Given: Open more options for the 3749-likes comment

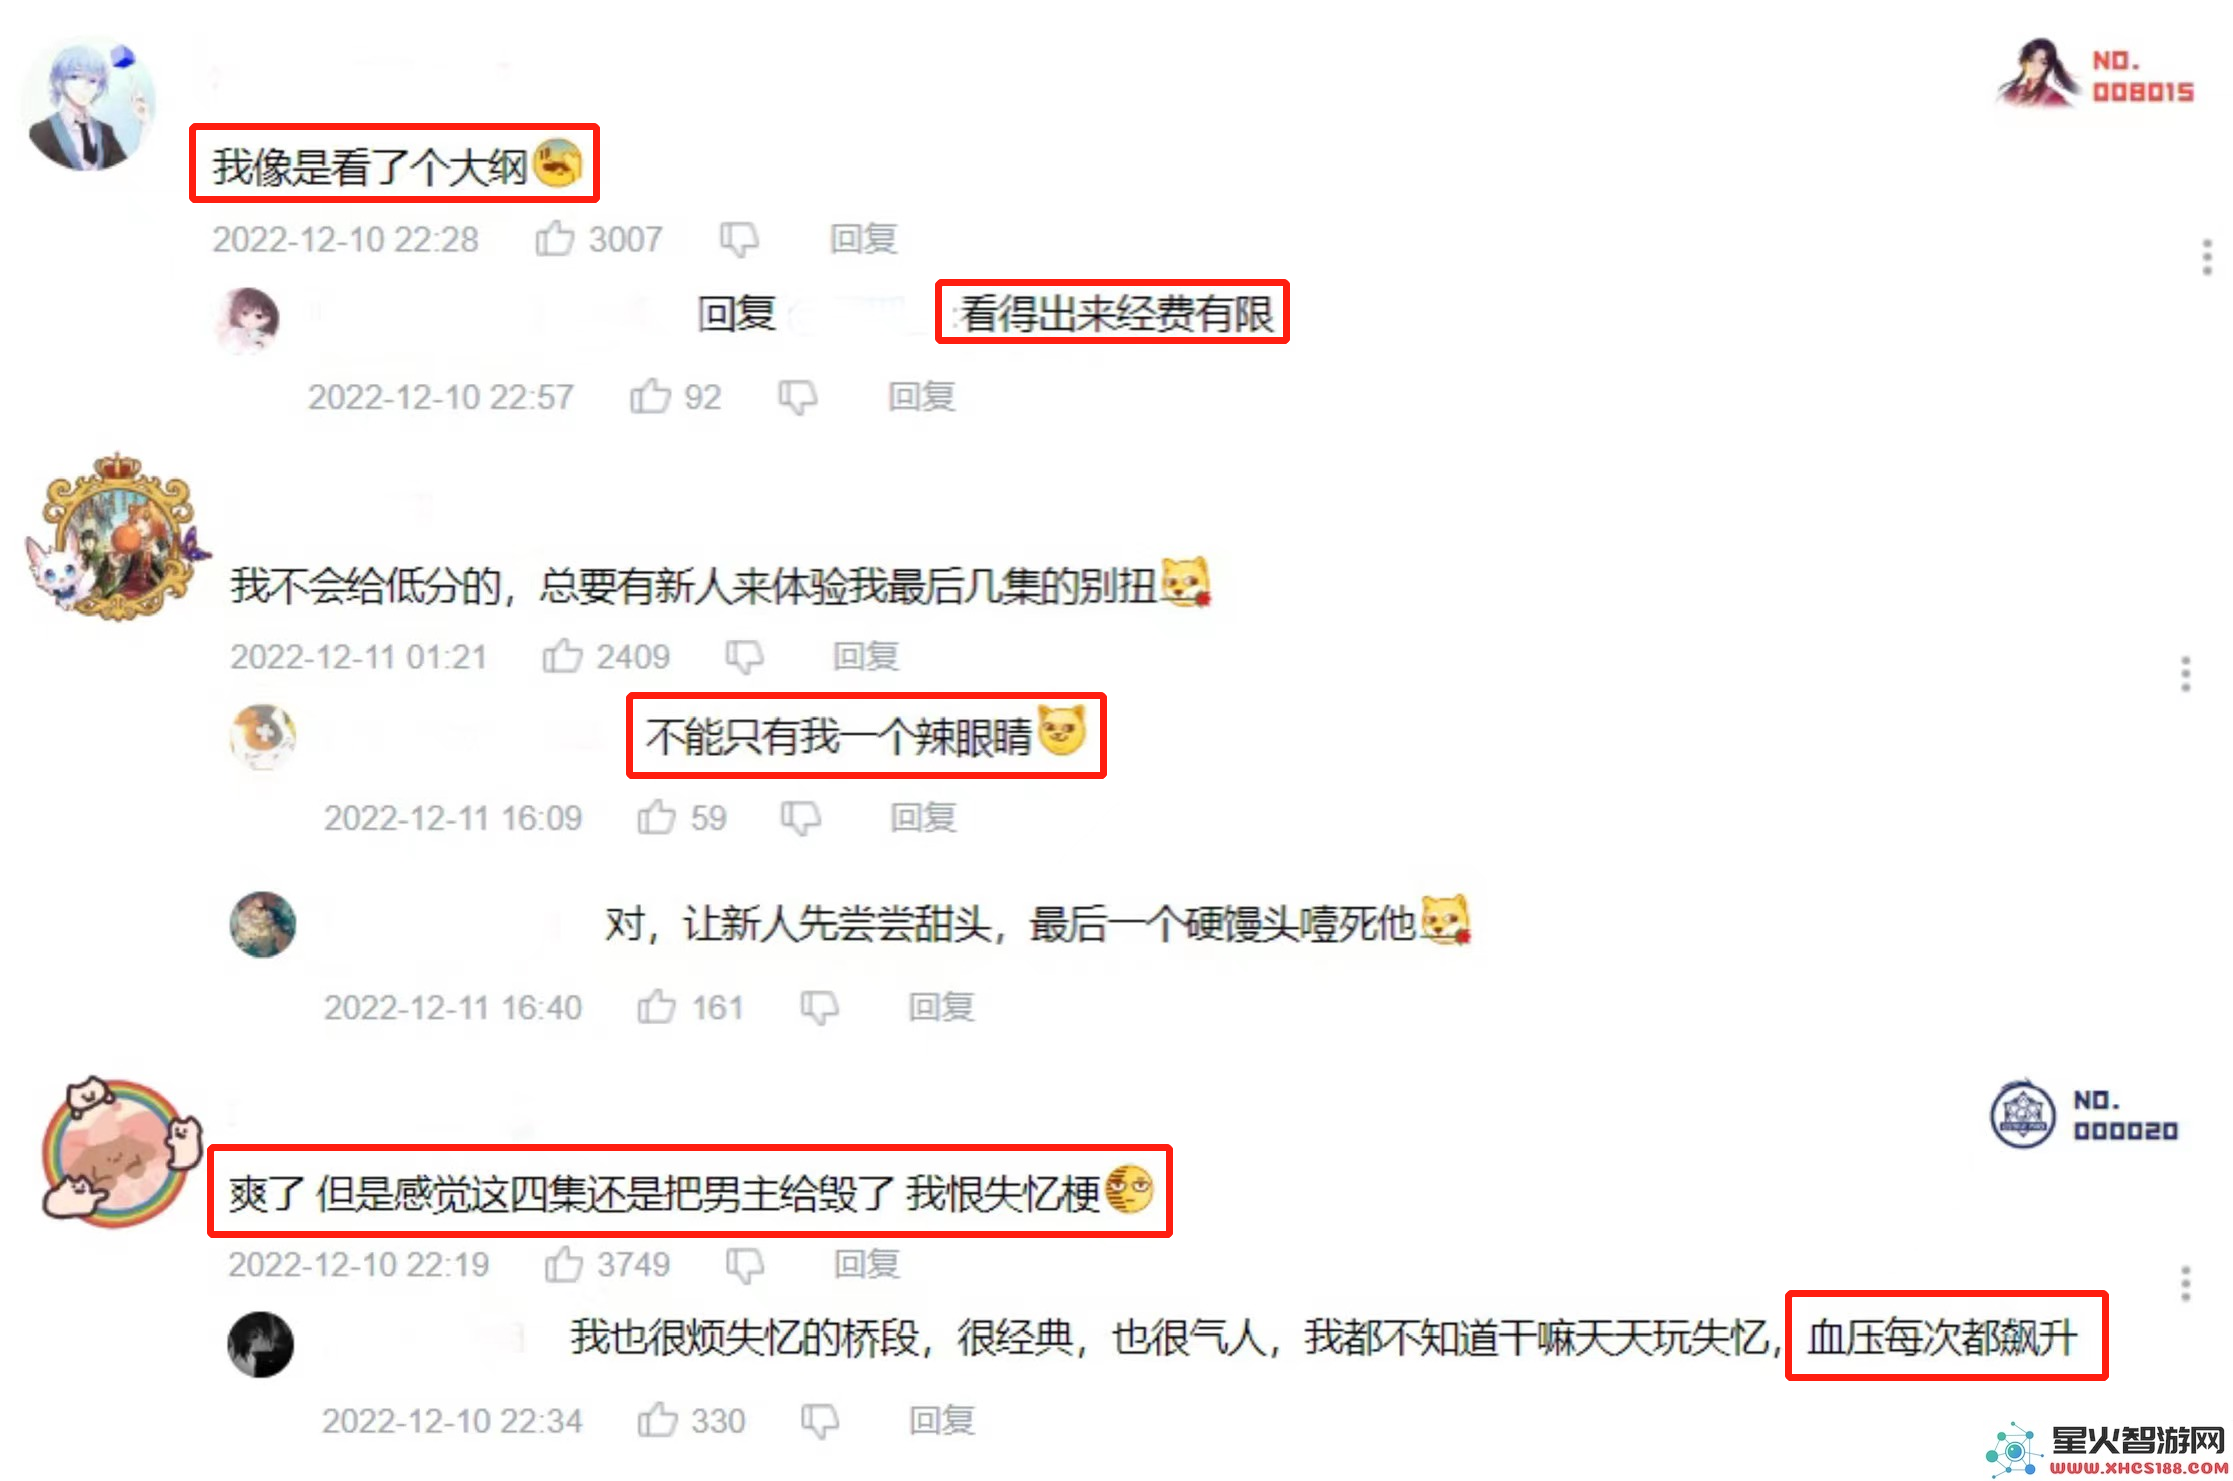Looking at the screenshot, I should (2185, 1283).
